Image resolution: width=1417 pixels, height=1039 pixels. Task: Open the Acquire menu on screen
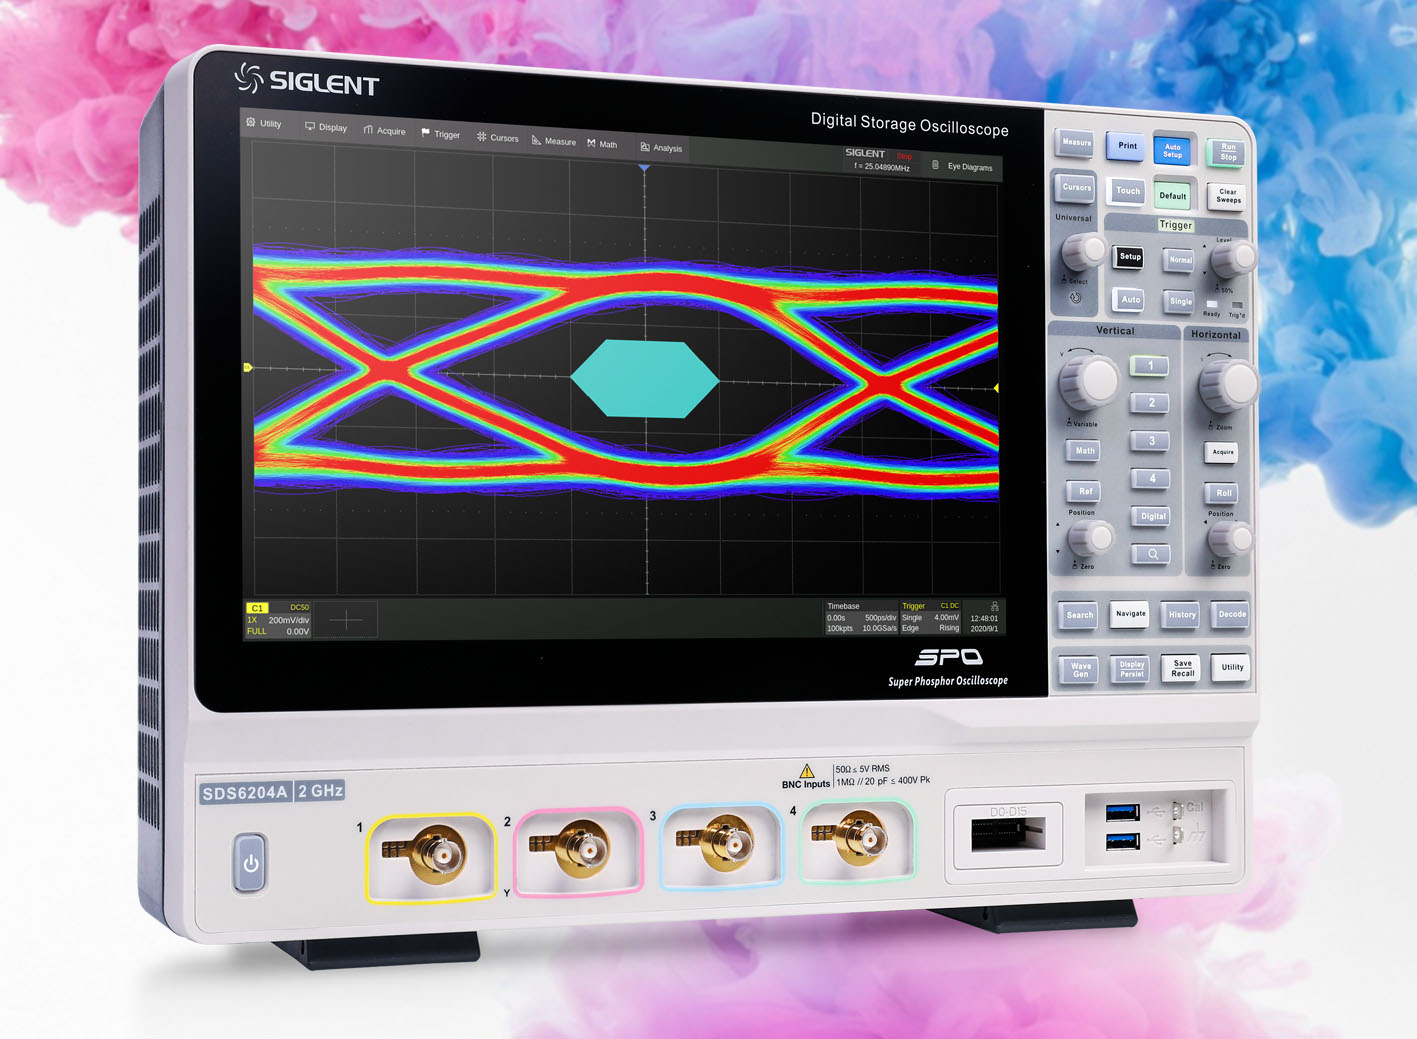click(x=384, y=130)
